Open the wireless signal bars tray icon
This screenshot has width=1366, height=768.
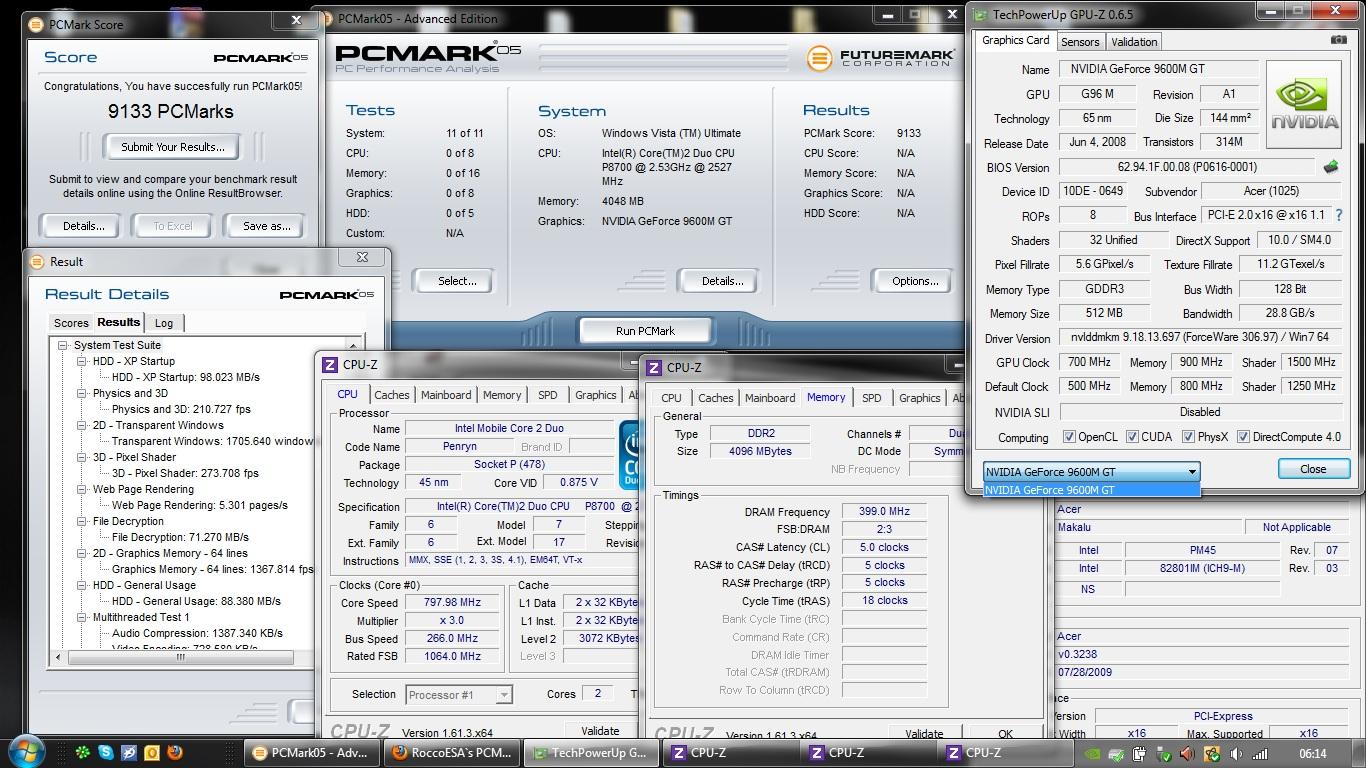pos(1260,754)
